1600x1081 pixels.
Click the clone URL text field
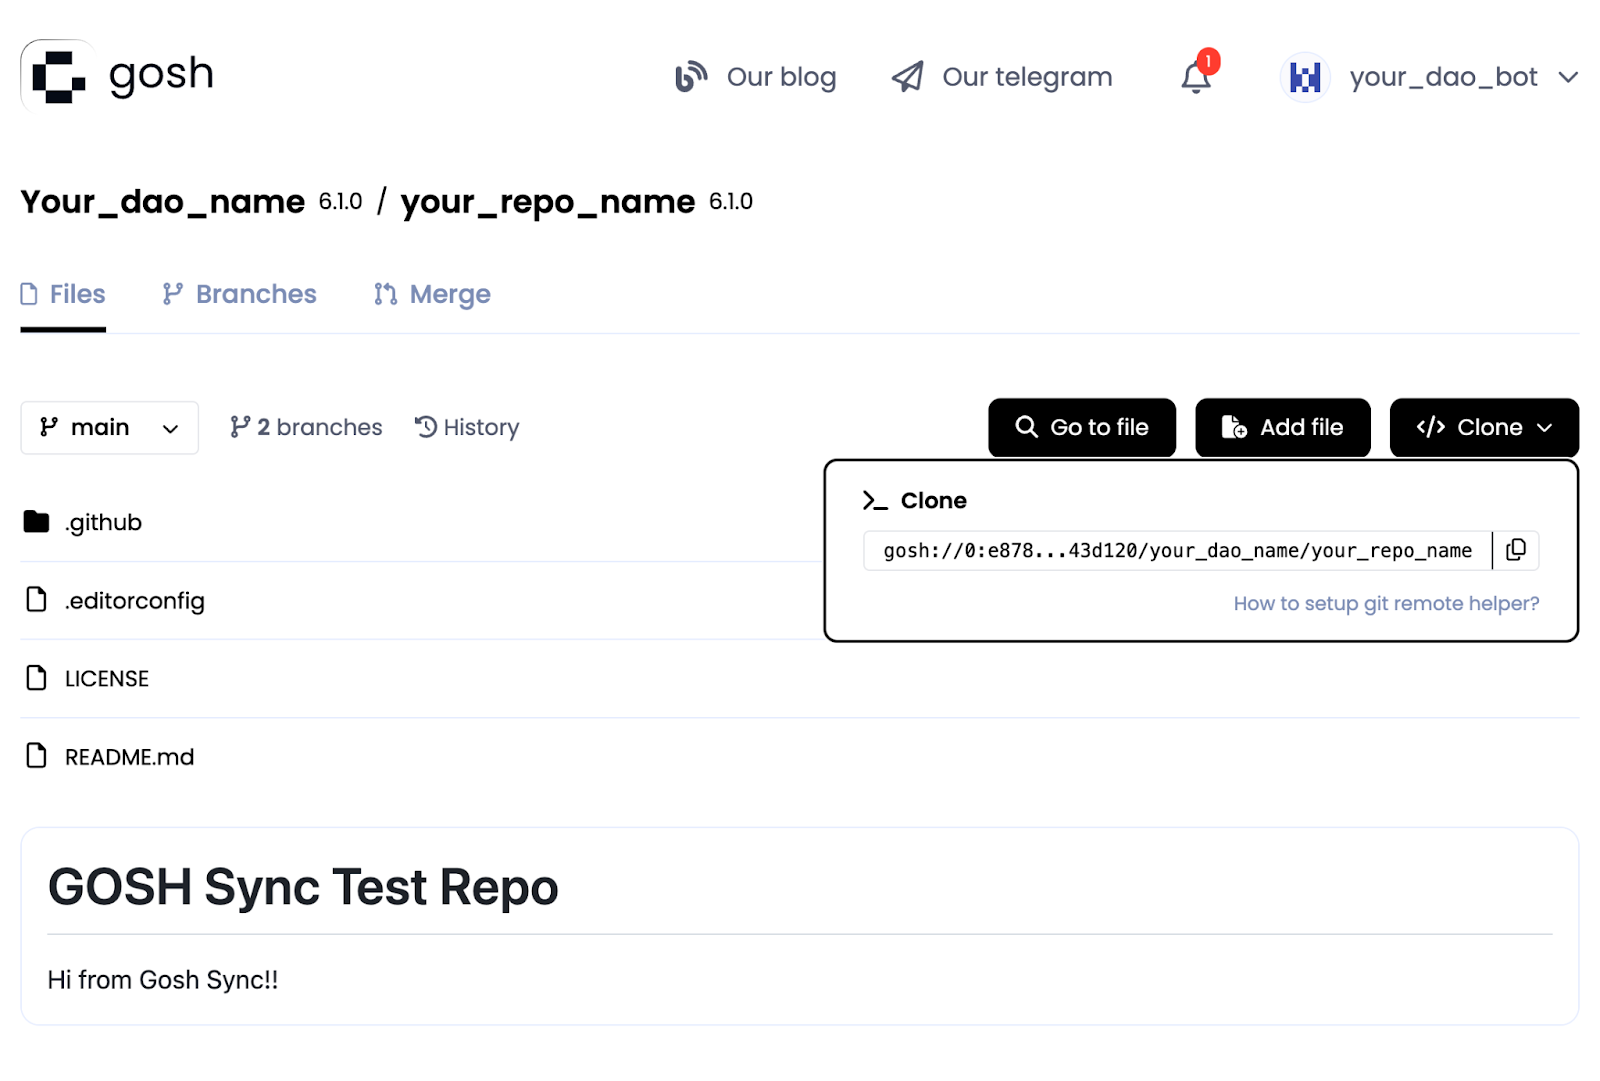(1177, 551)
